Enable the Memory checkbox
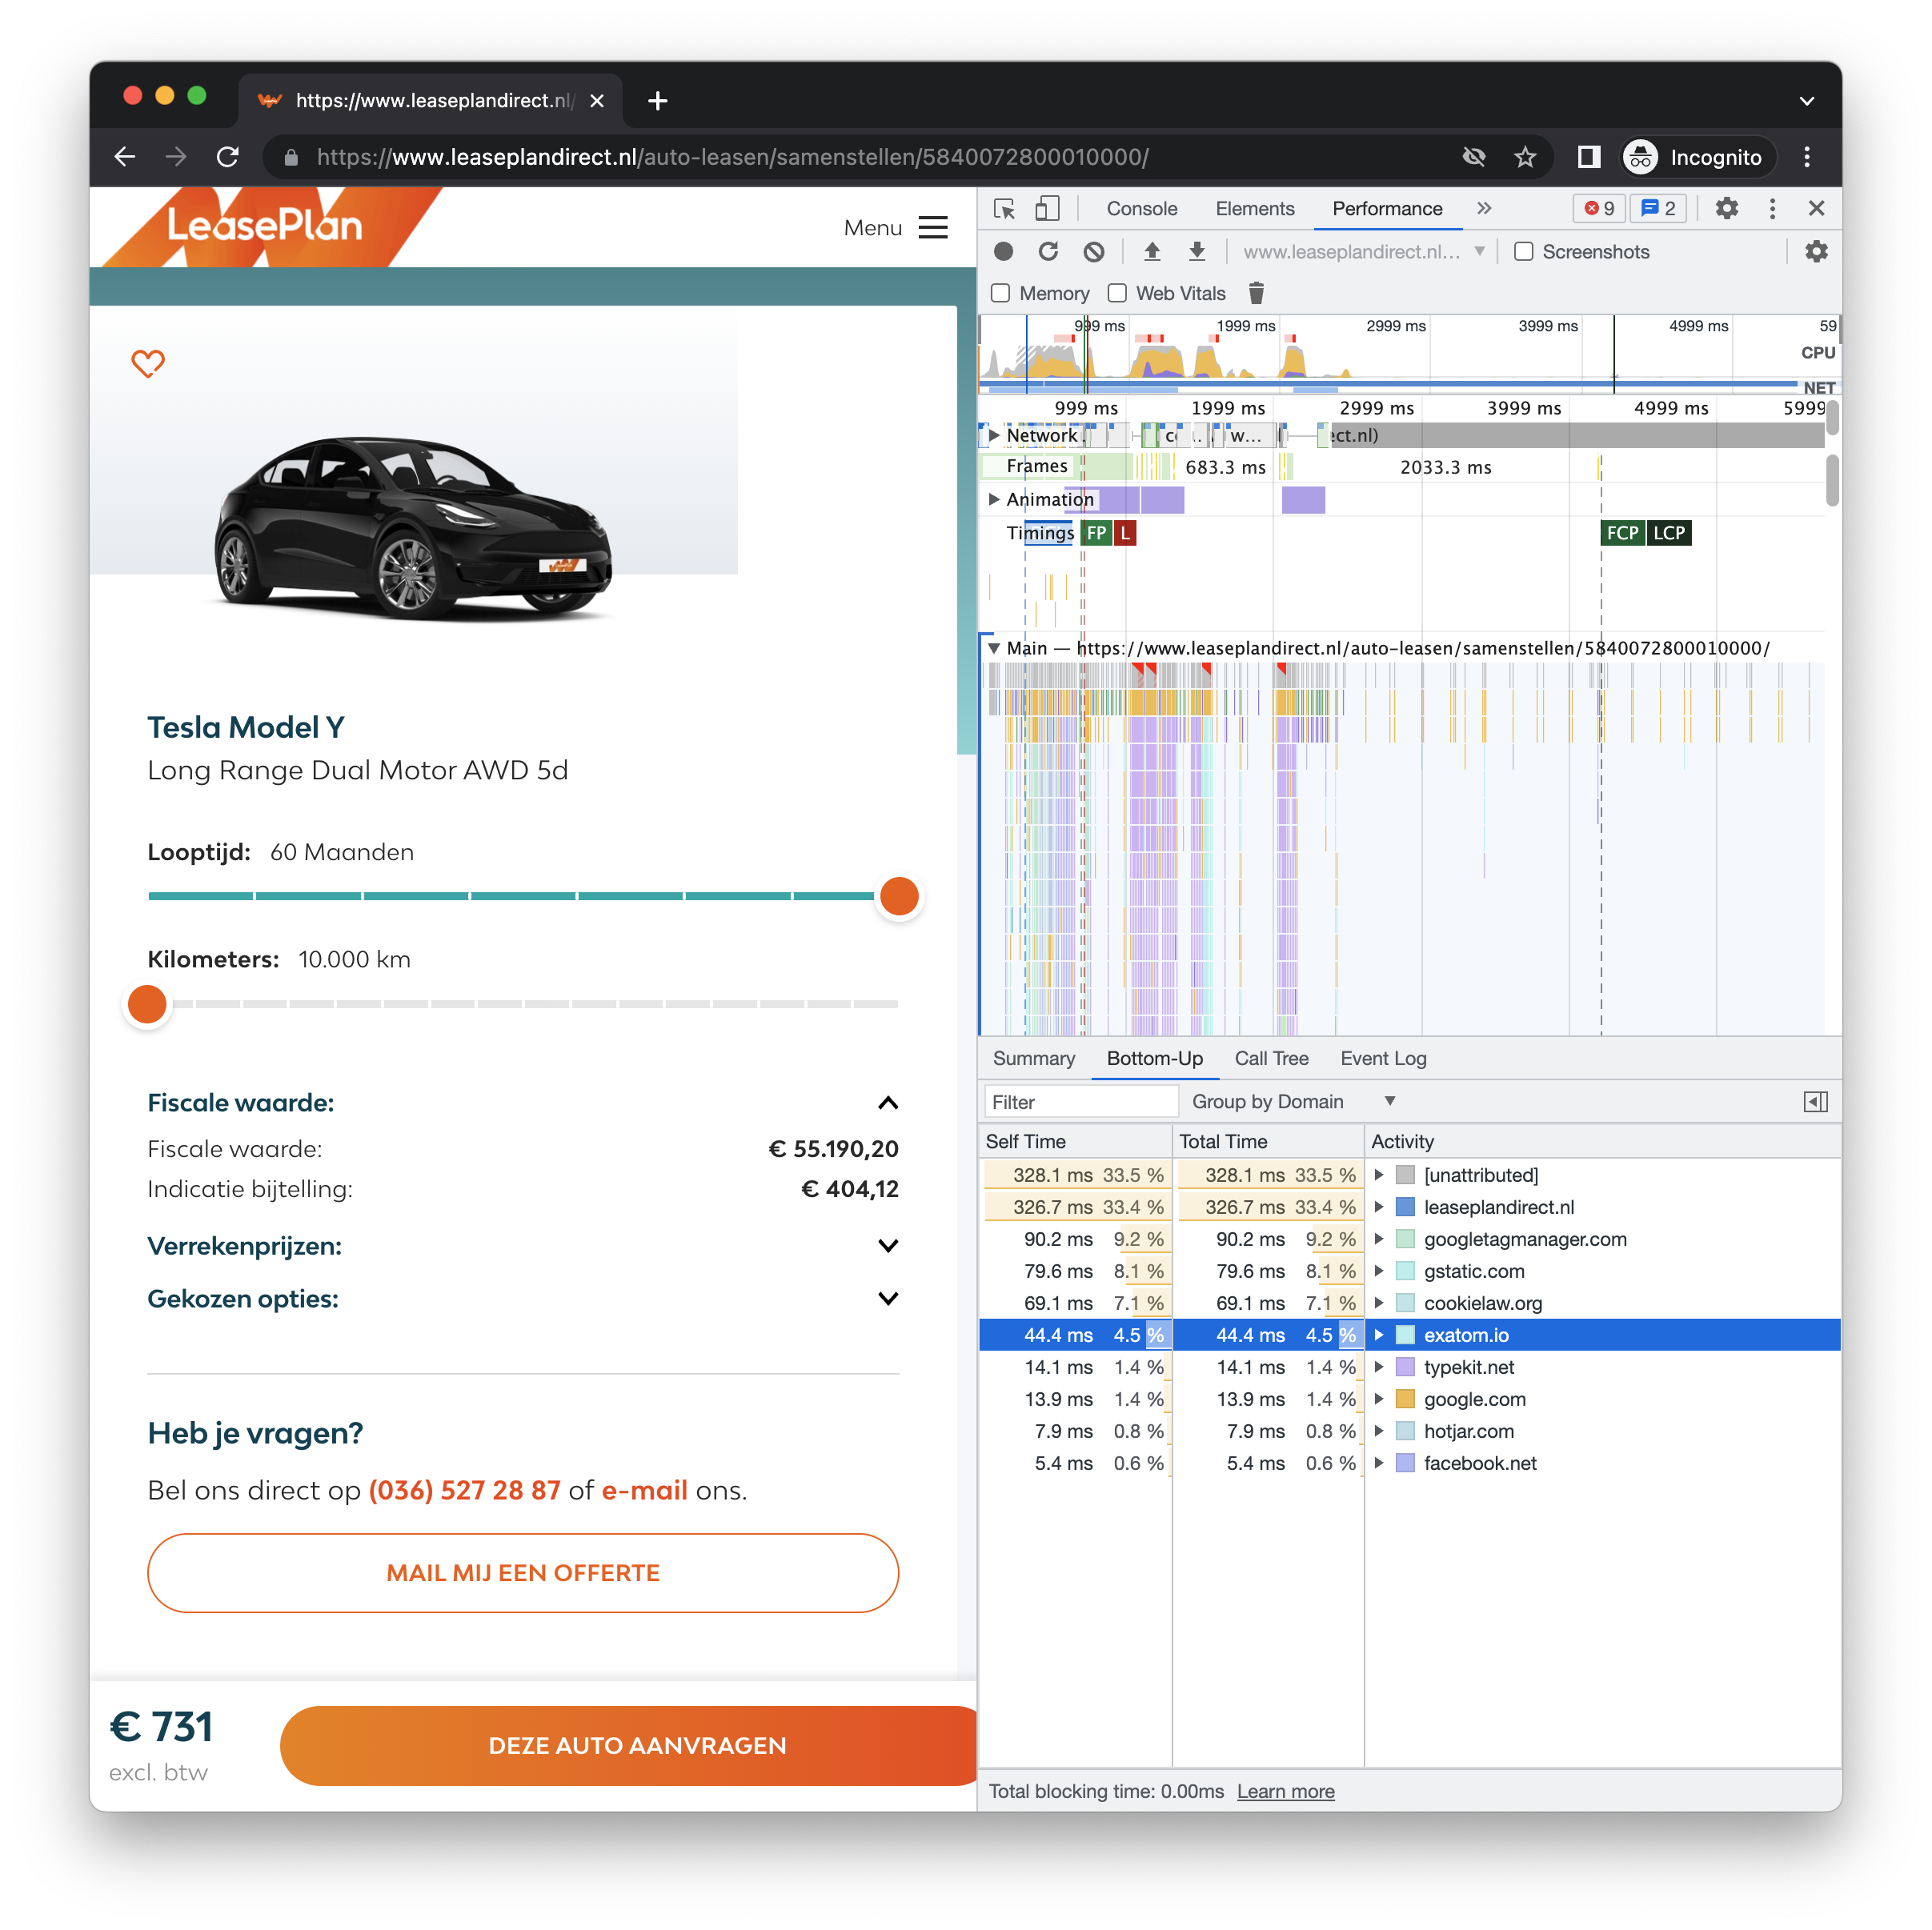Screen dimensions: 1932x1930 [1000, 293]
